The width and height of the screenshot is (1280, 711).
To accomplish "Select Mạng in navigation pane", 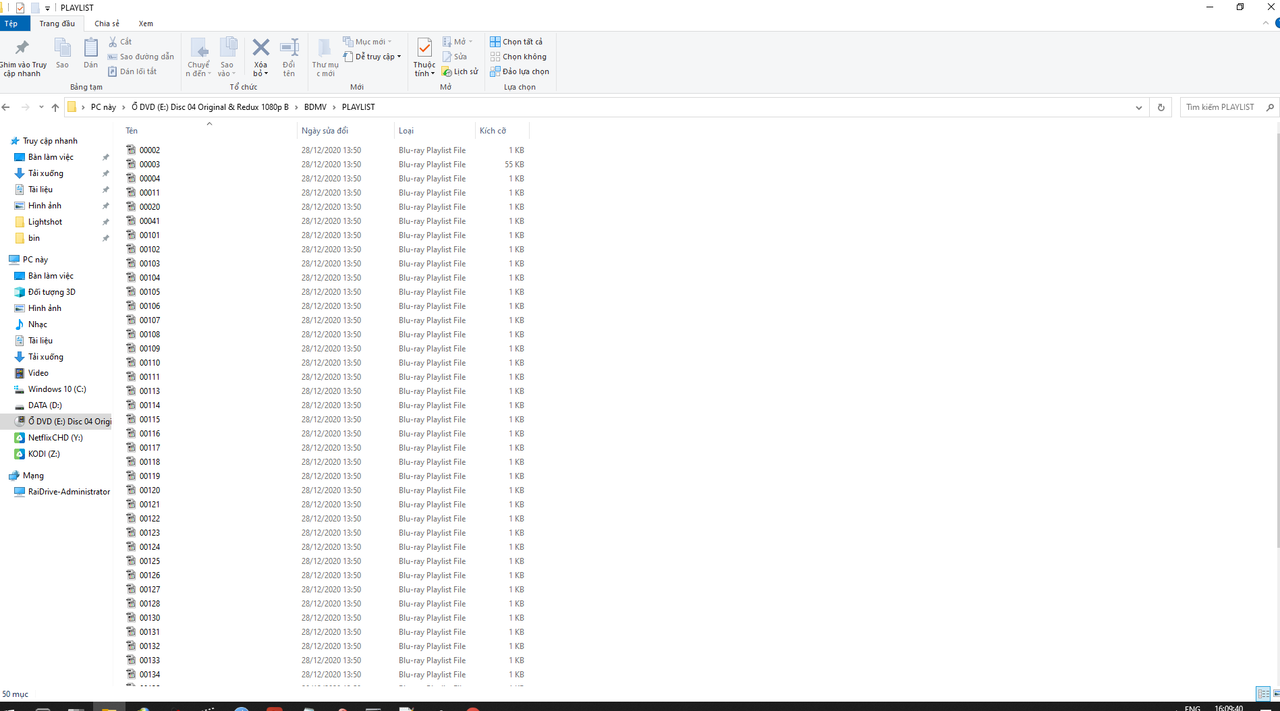I will pos(33,476).
